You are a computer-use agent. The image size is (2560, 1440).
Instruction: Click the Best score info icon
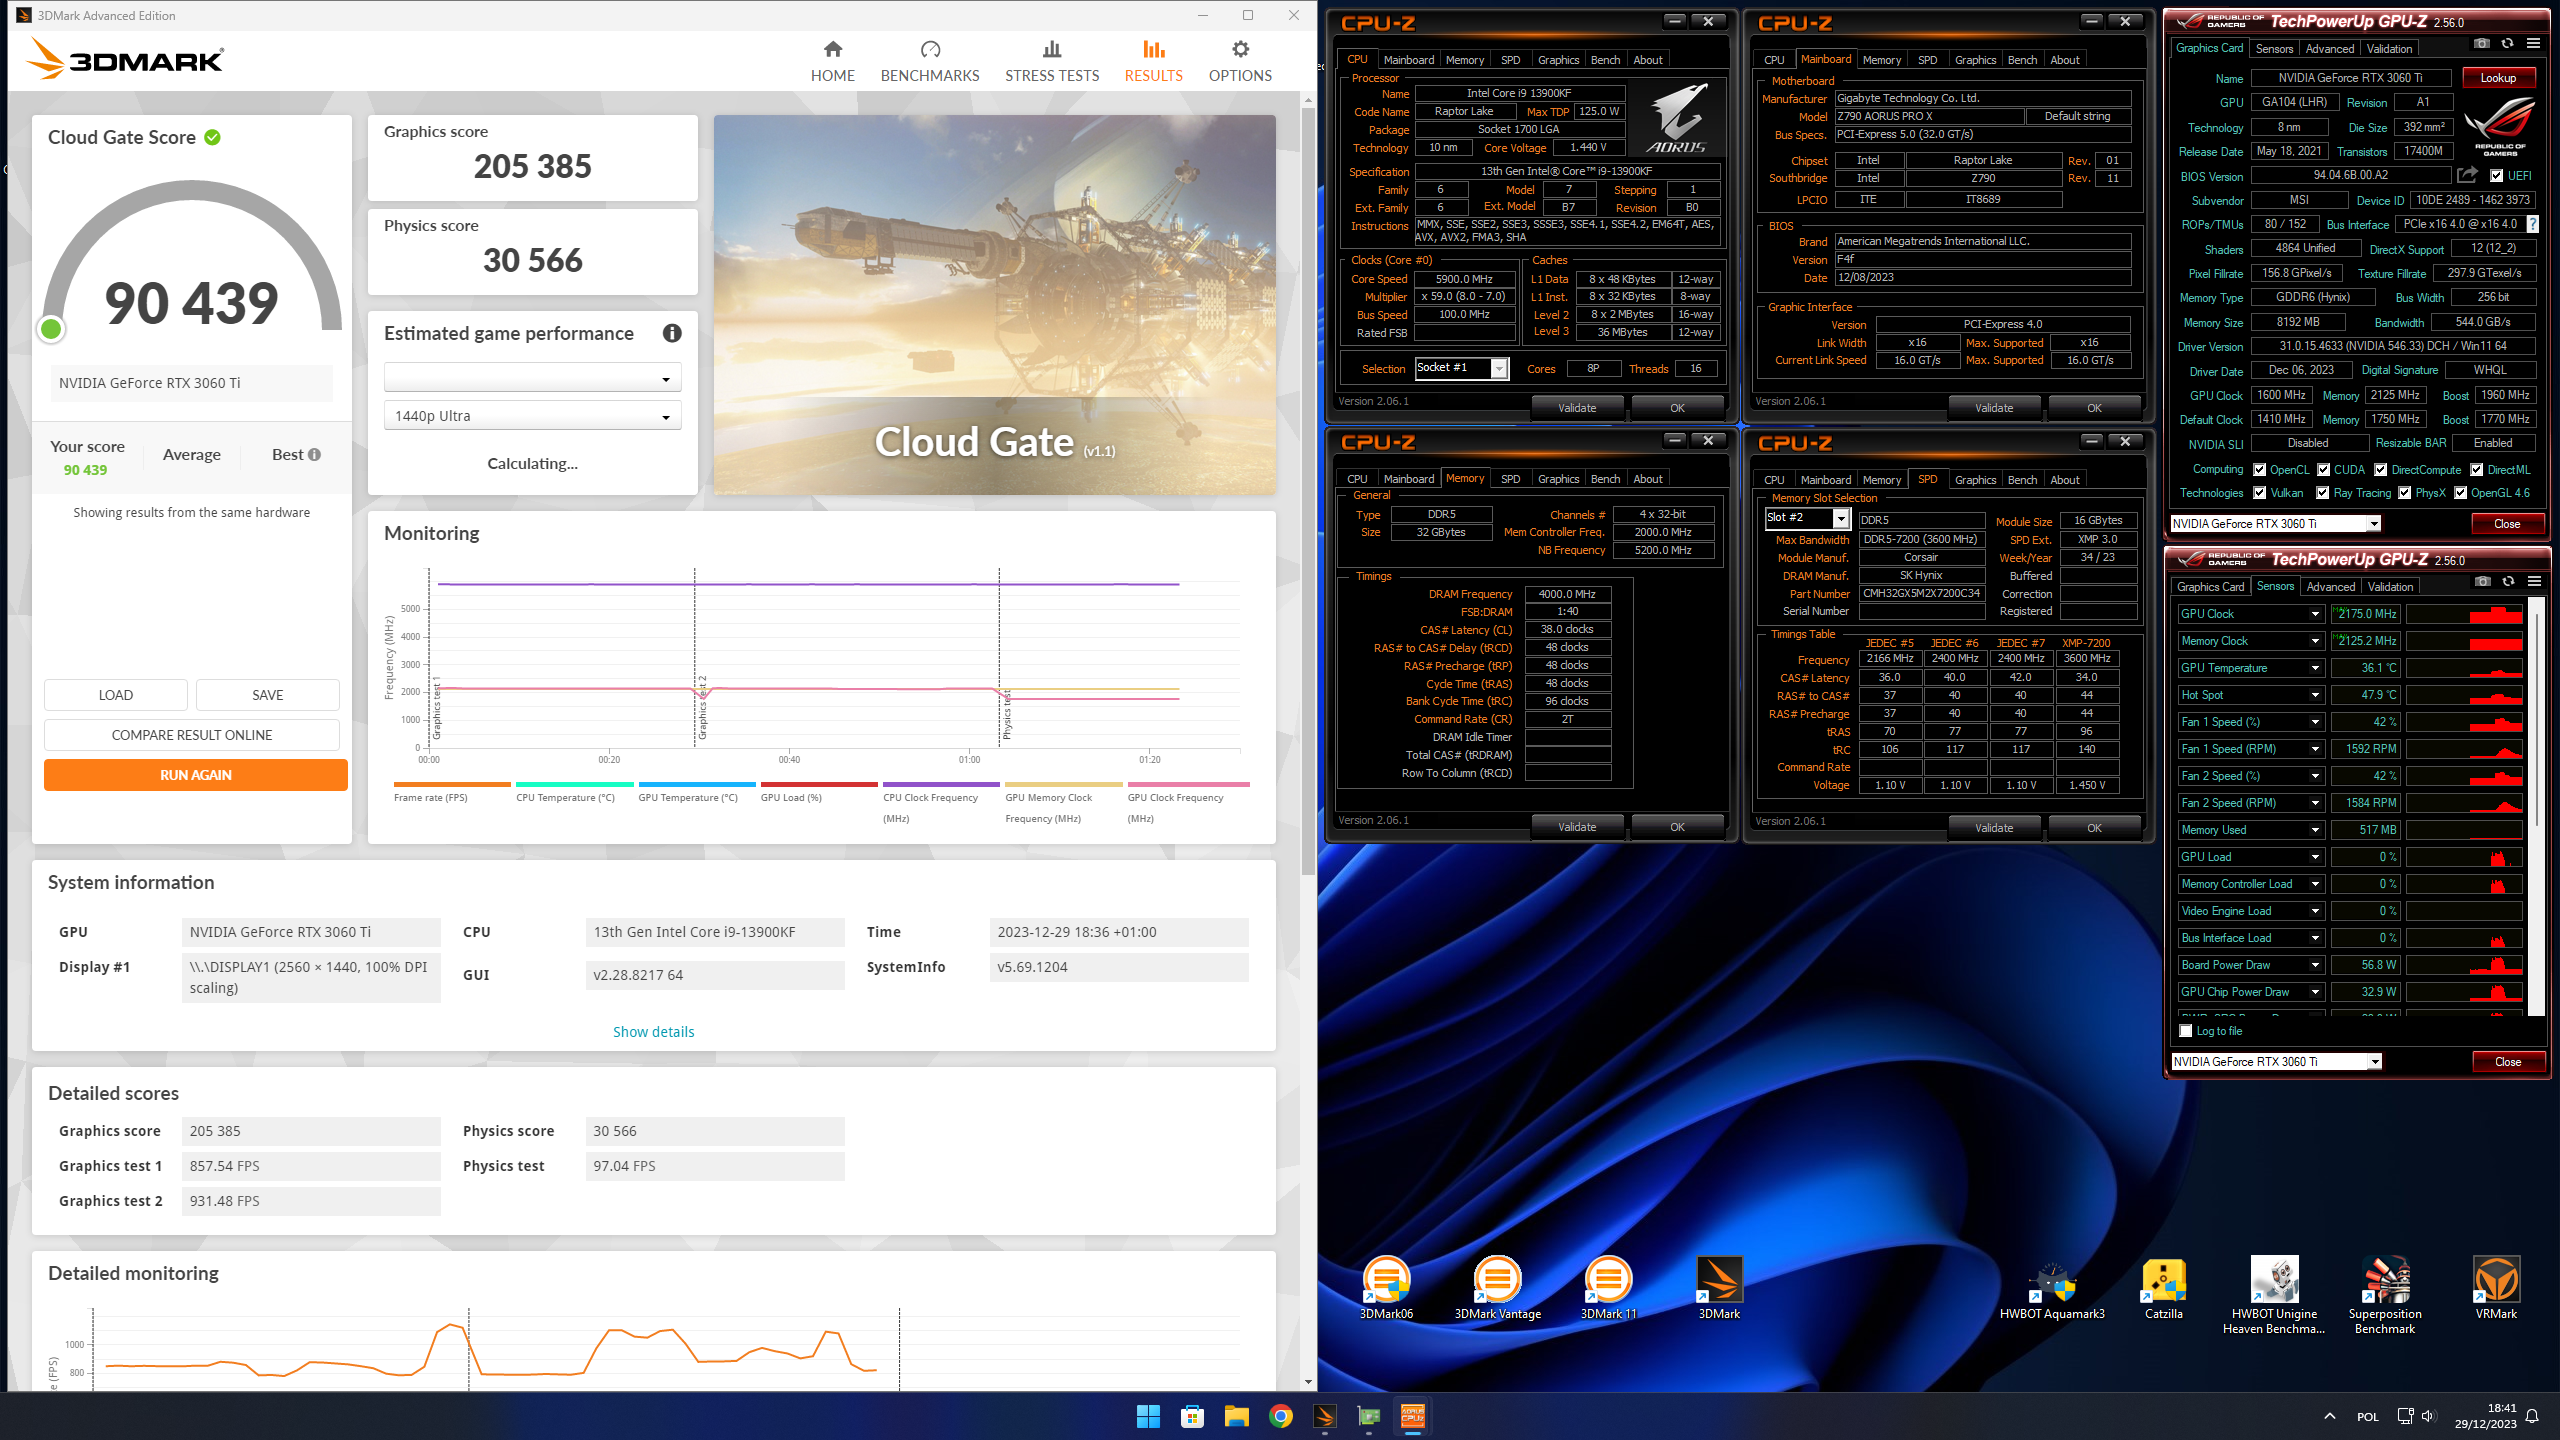coord(315,455)
